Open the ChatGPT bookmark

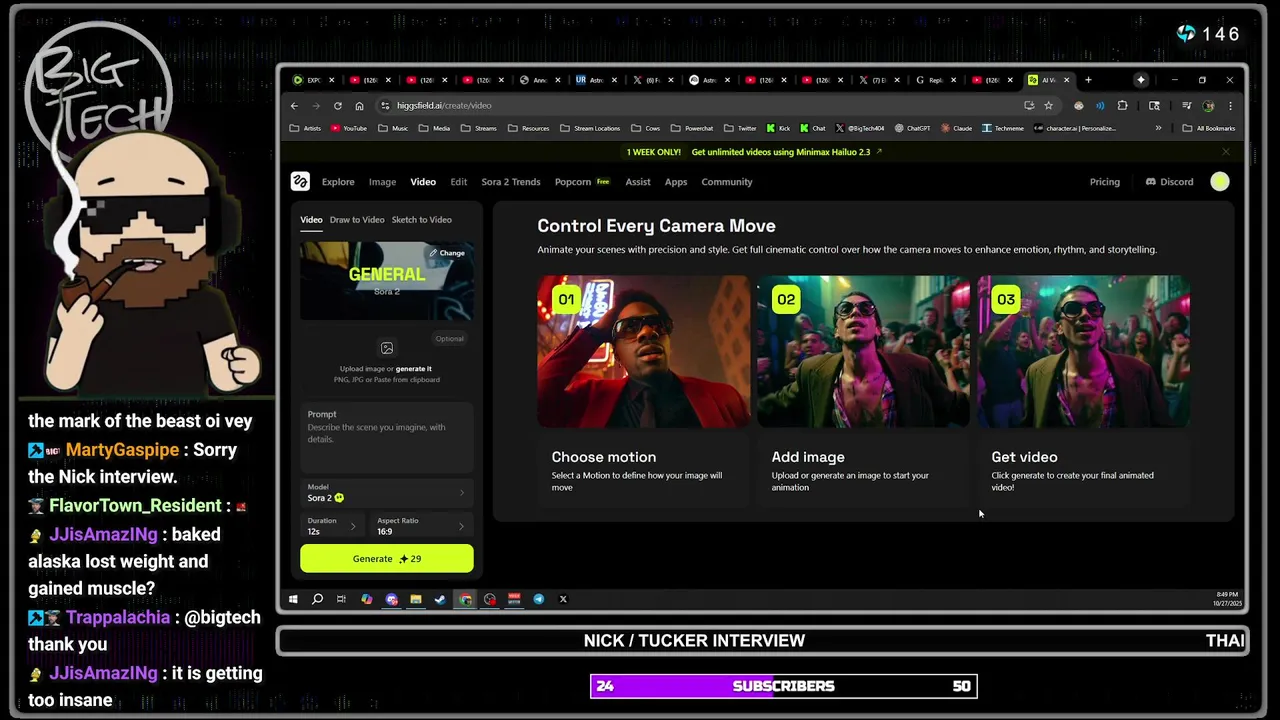click(912, 128)
